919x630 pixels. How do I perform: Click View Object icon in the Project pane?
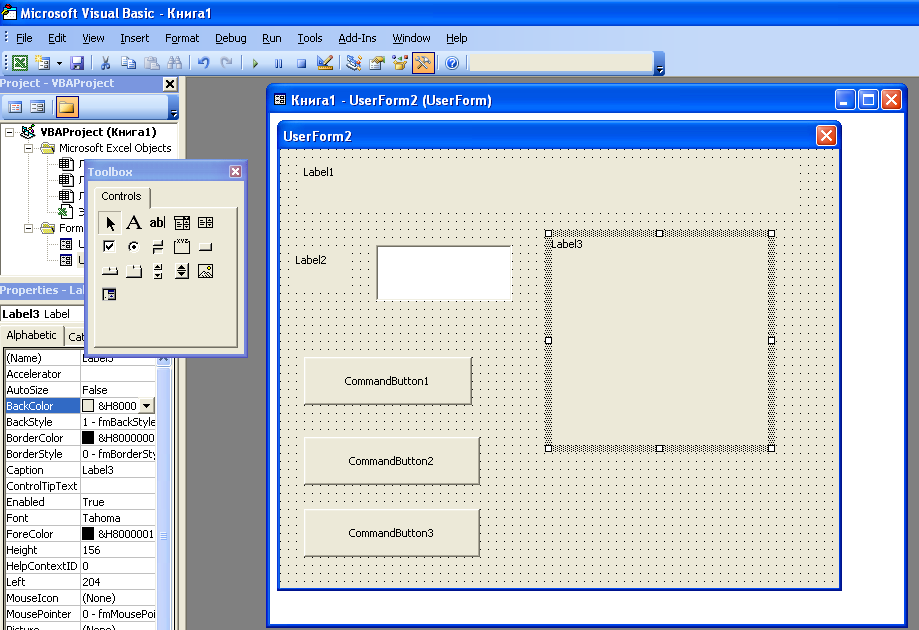38,107
